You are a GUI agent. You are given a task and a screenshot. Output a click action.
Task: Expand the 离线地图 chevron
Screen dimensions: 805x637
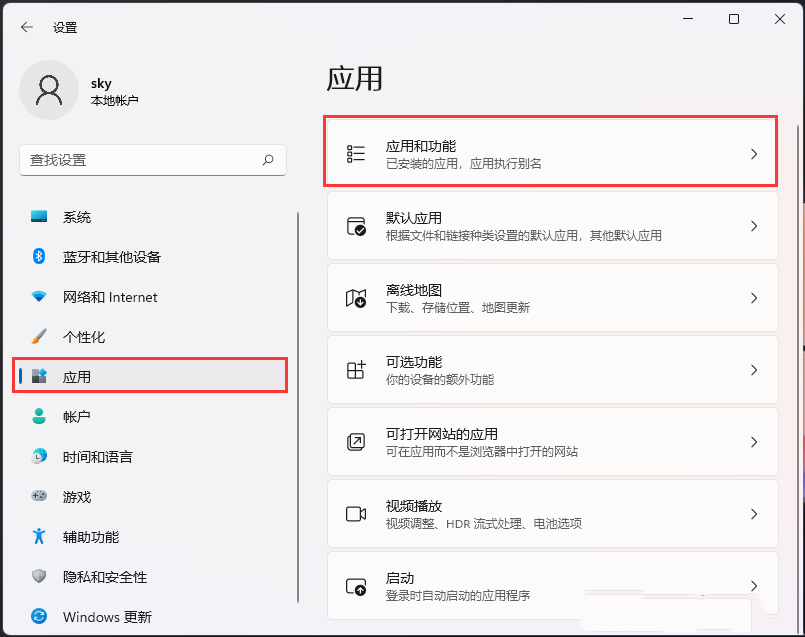tap(754, 295)
